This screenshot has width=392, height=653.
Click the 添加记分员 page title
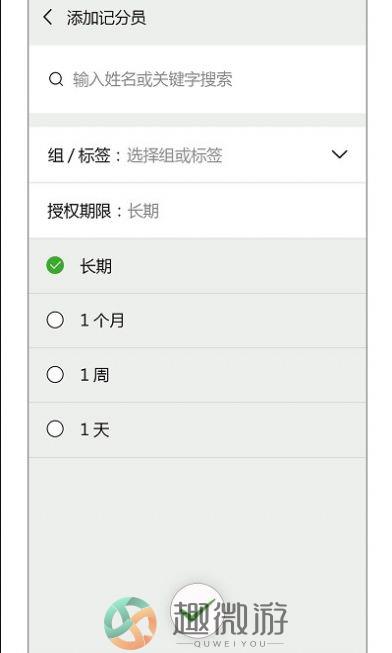(106, 18)
